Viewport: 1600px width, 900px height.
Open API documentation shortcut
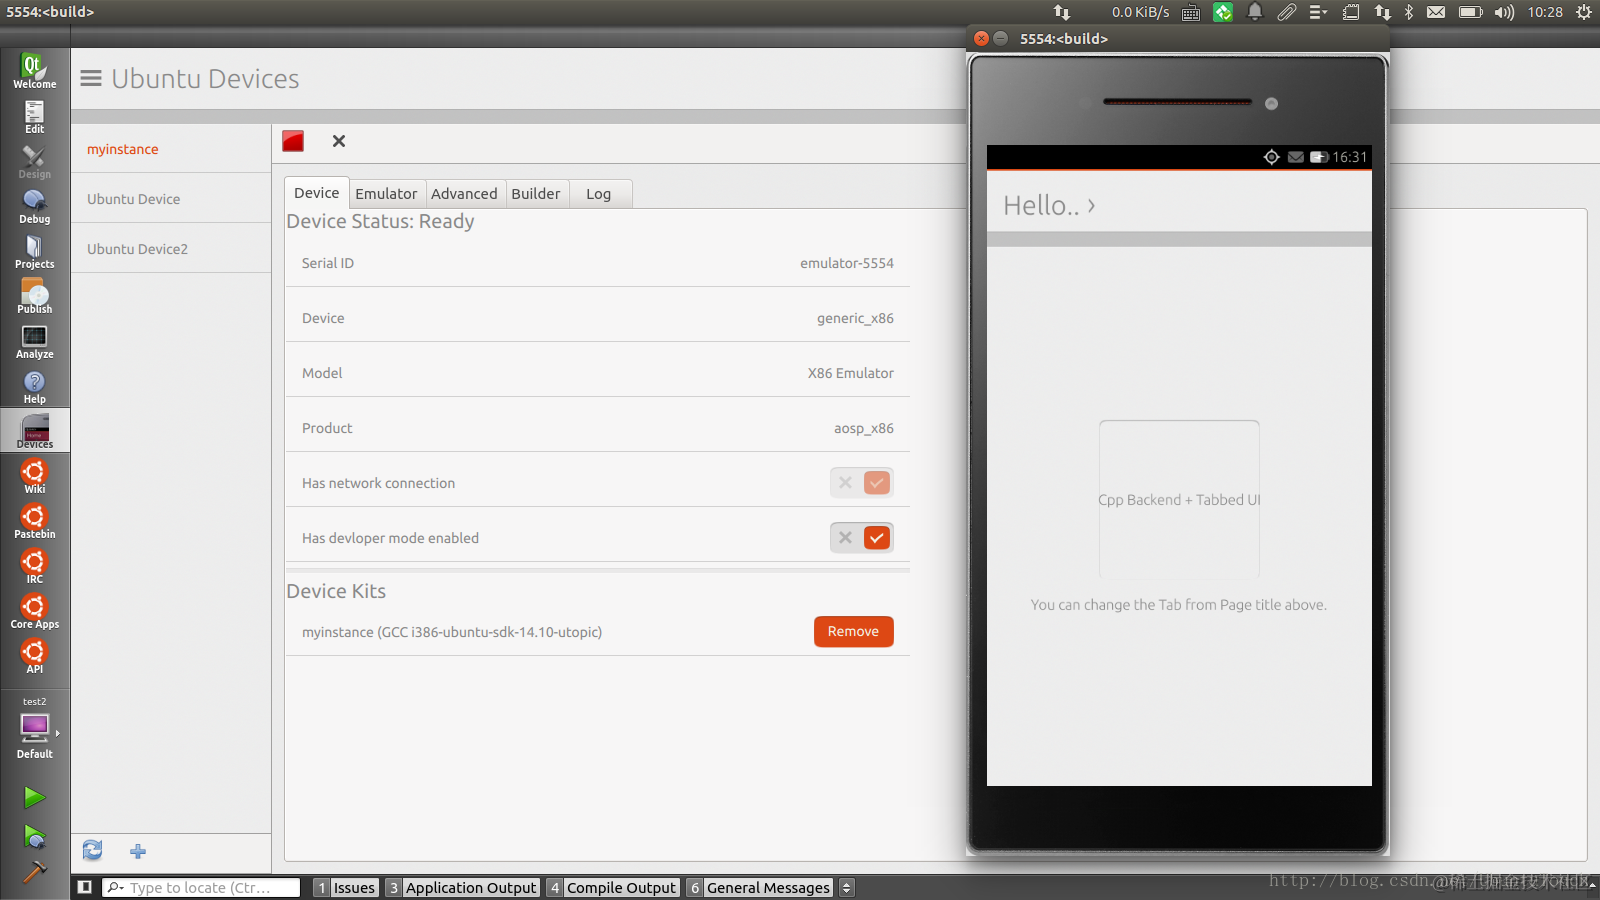[34, 656]
